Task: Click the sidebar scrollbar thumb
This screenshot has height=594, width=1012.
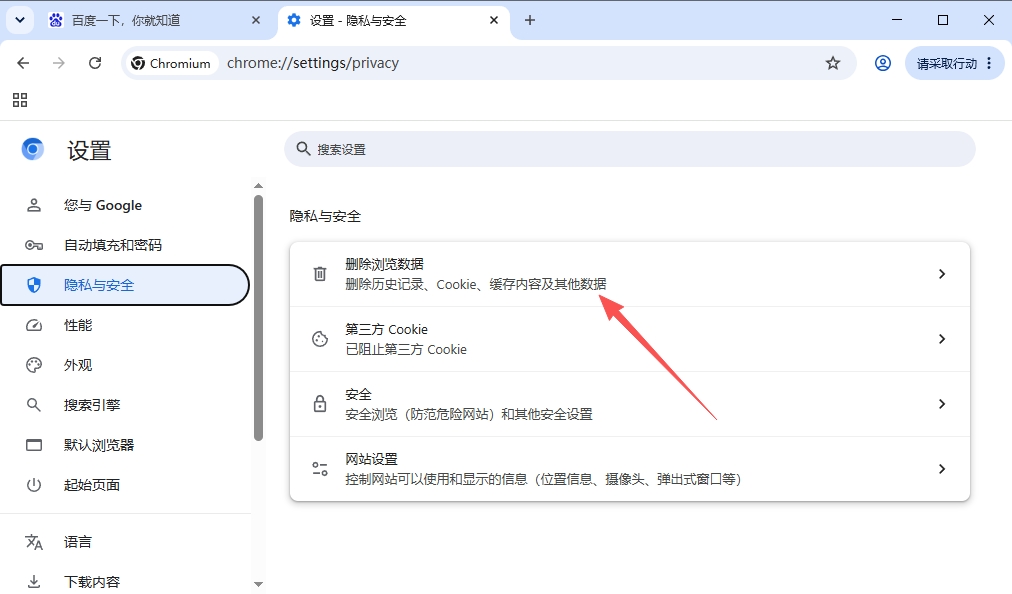Action: tap(258, 318)
